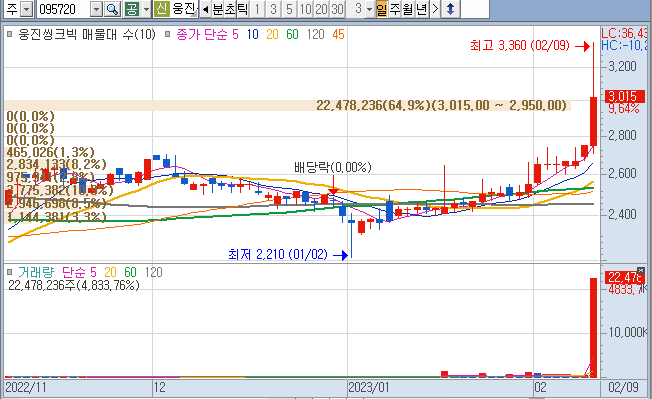Click the 10,000K volume axis label
This screenshot has width=652, height=399.
coord(628,332)
